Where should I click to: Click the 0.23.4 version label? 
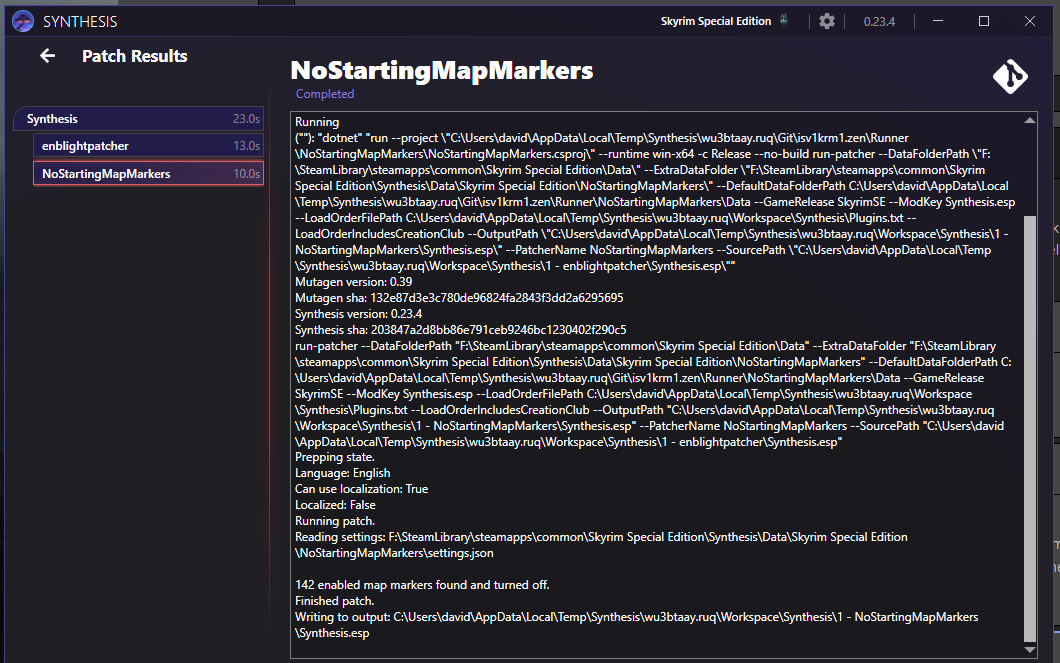coord(879,22)
